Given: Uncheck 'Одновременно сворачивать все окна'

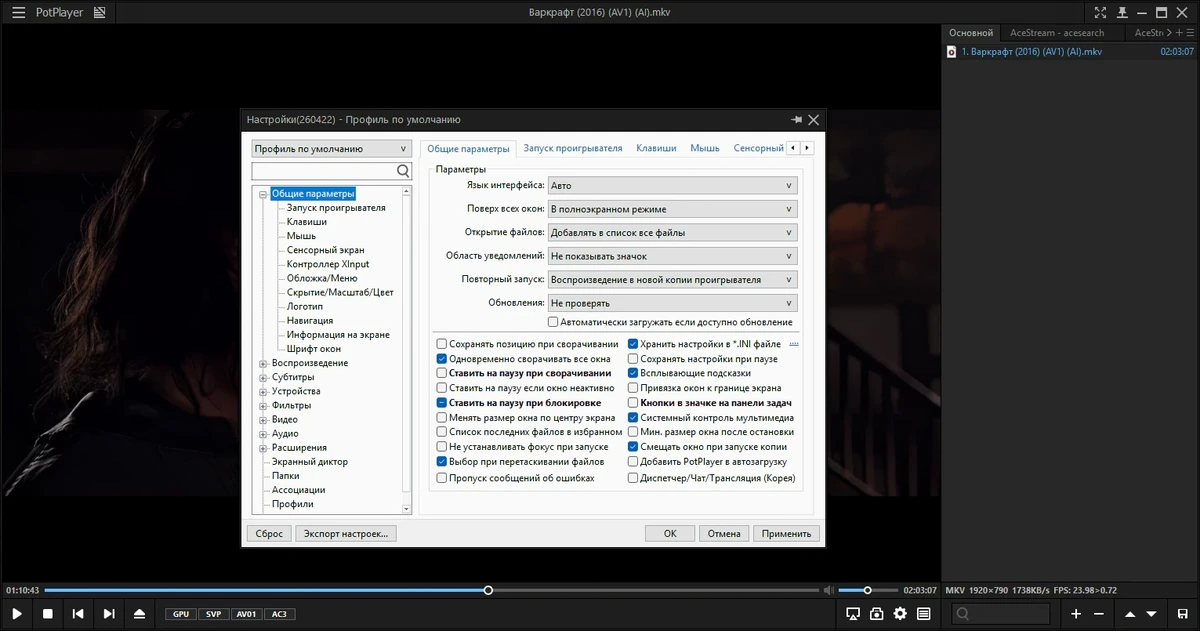Looking at the screenshot, I should pyautogui.click(x=442, y=358).
